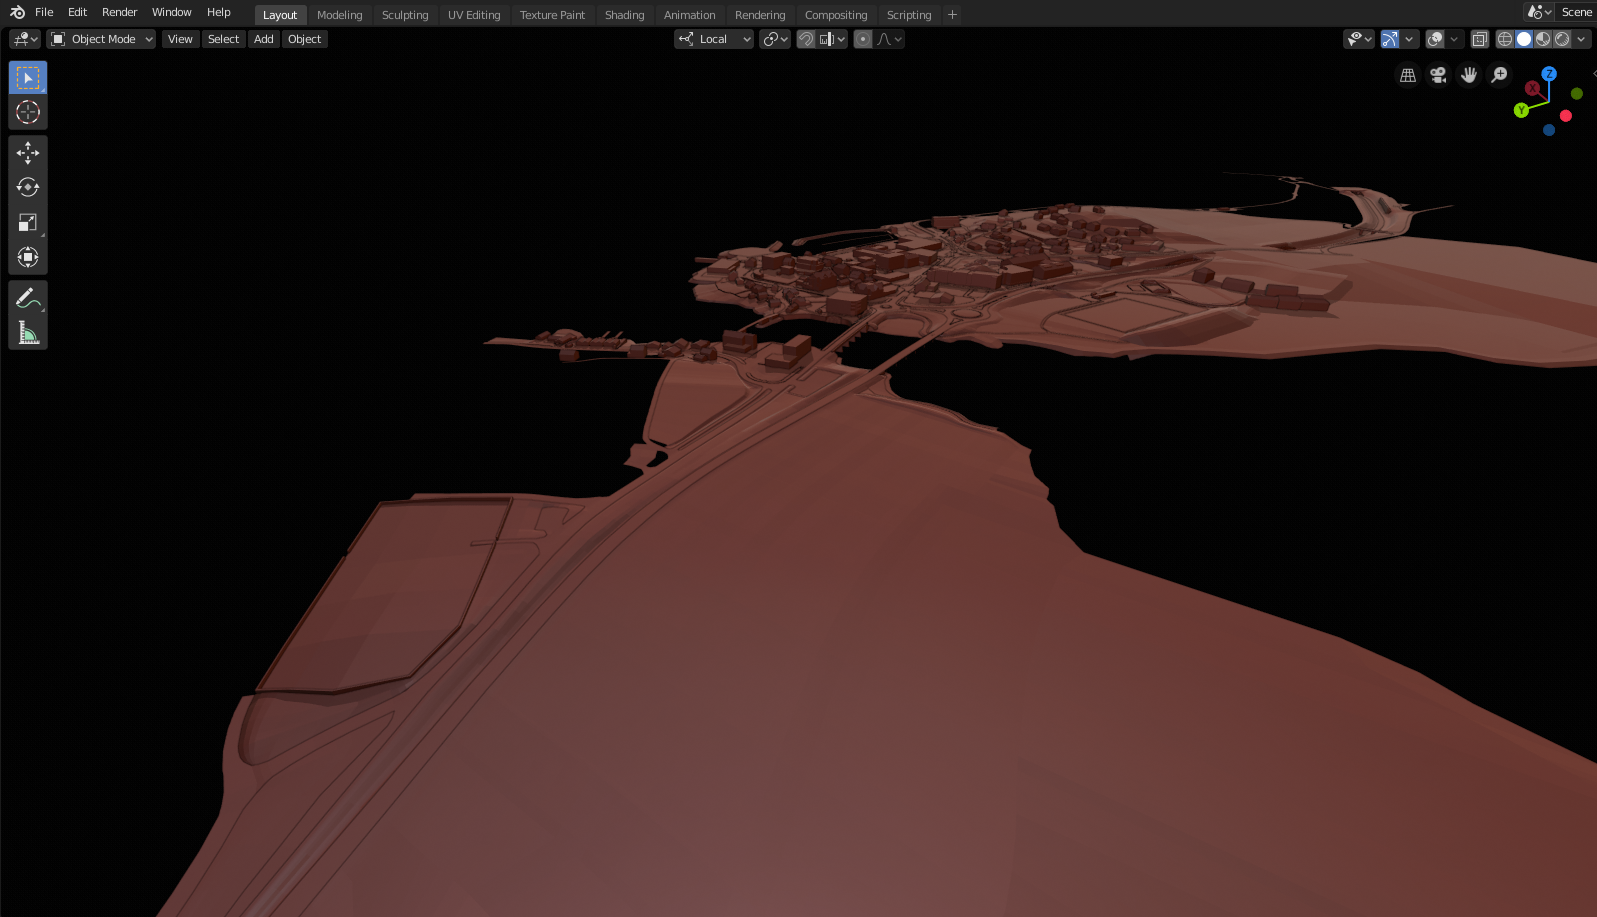The height and width of the screenshot is (917, 1597).
Task: Enable proportional editing toggle
Action: [863, 39]
